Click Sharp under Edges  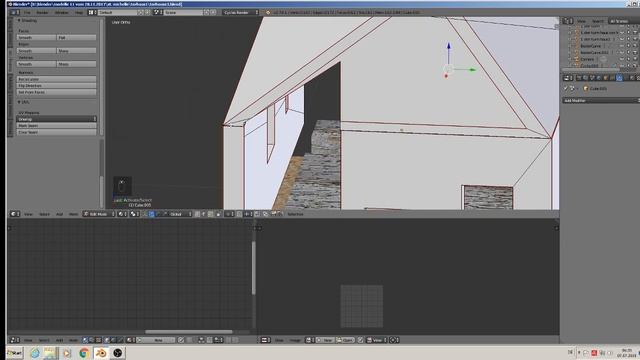click(x=76, y=51)
